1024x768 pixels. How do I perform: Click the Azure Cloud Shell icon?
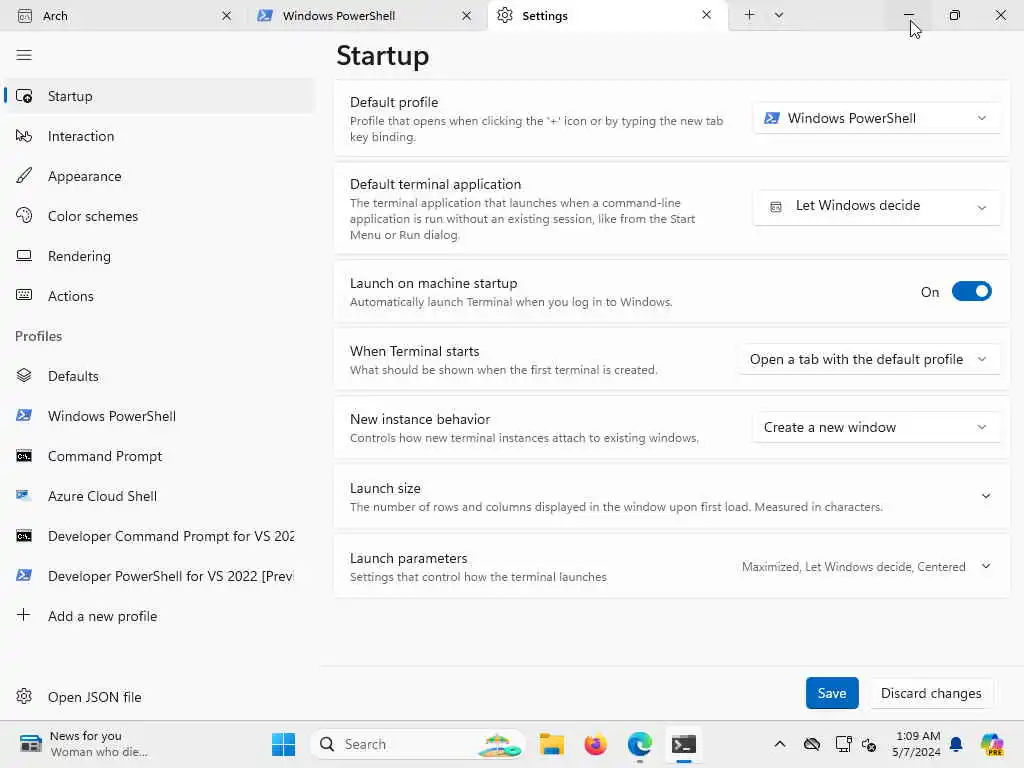tap(24, 496)
